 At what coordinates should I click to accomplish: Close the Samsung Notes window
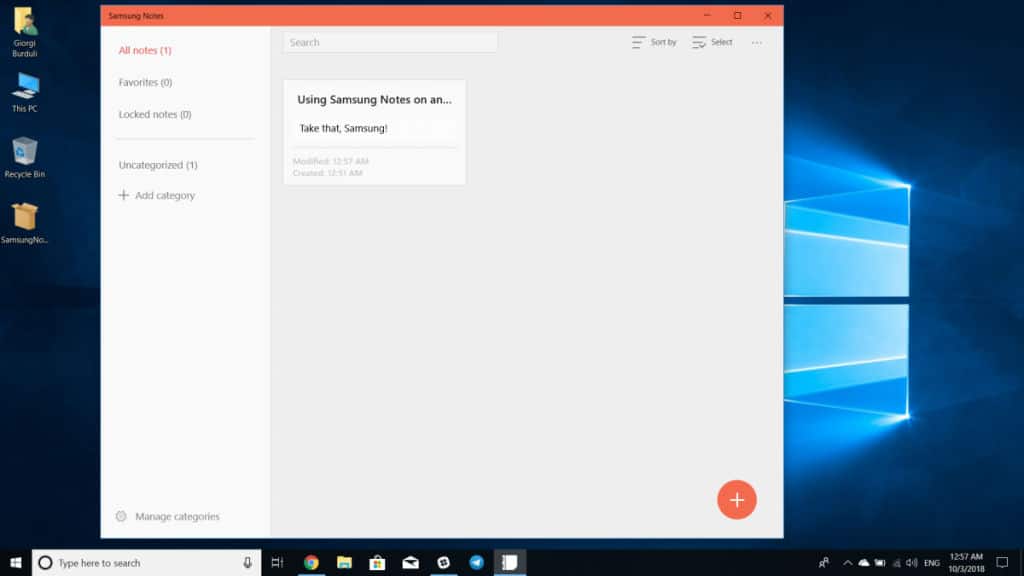coord(768,16)
